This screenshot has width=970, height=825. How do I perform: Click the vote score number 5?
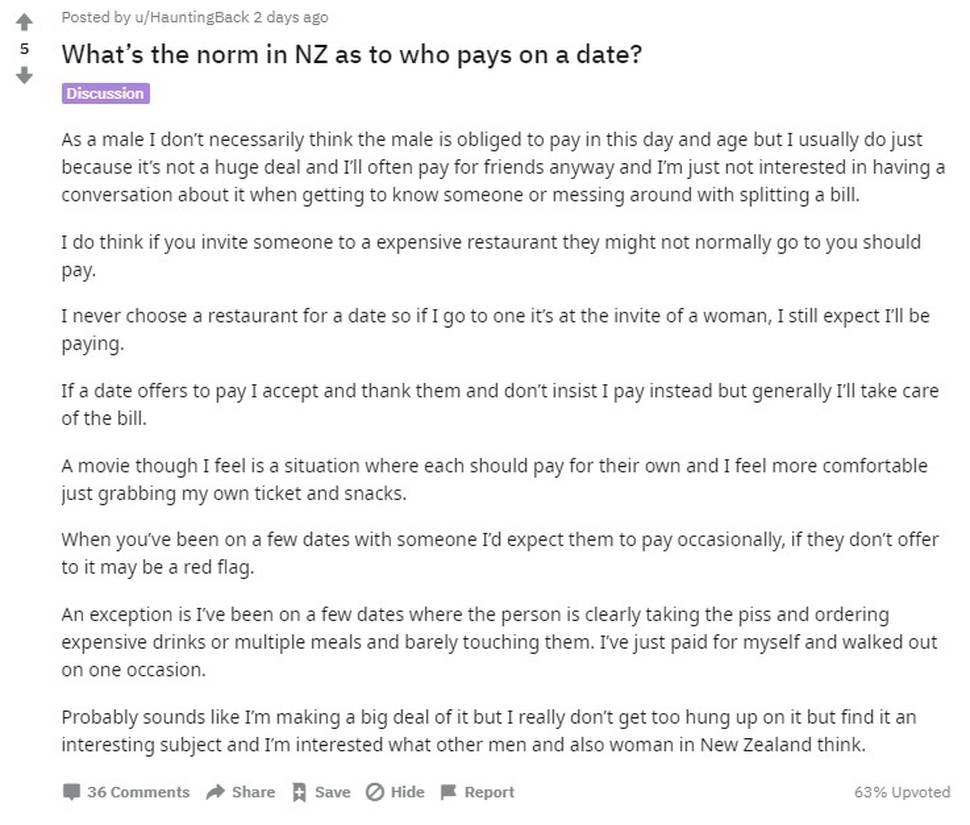pyautogui.click(x=24, y=49)
